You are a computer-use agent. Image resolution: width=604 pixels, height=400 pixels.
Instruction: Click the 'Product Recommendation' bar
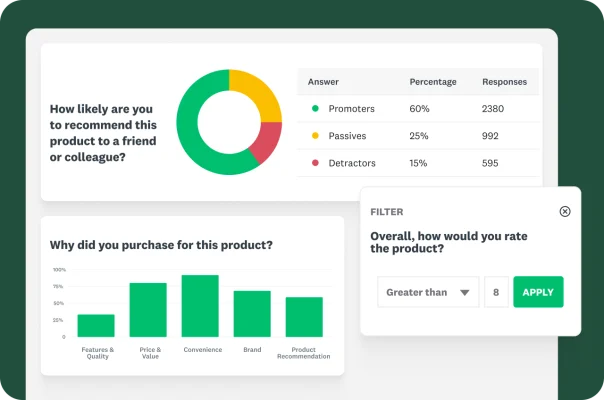click(304, 317)
